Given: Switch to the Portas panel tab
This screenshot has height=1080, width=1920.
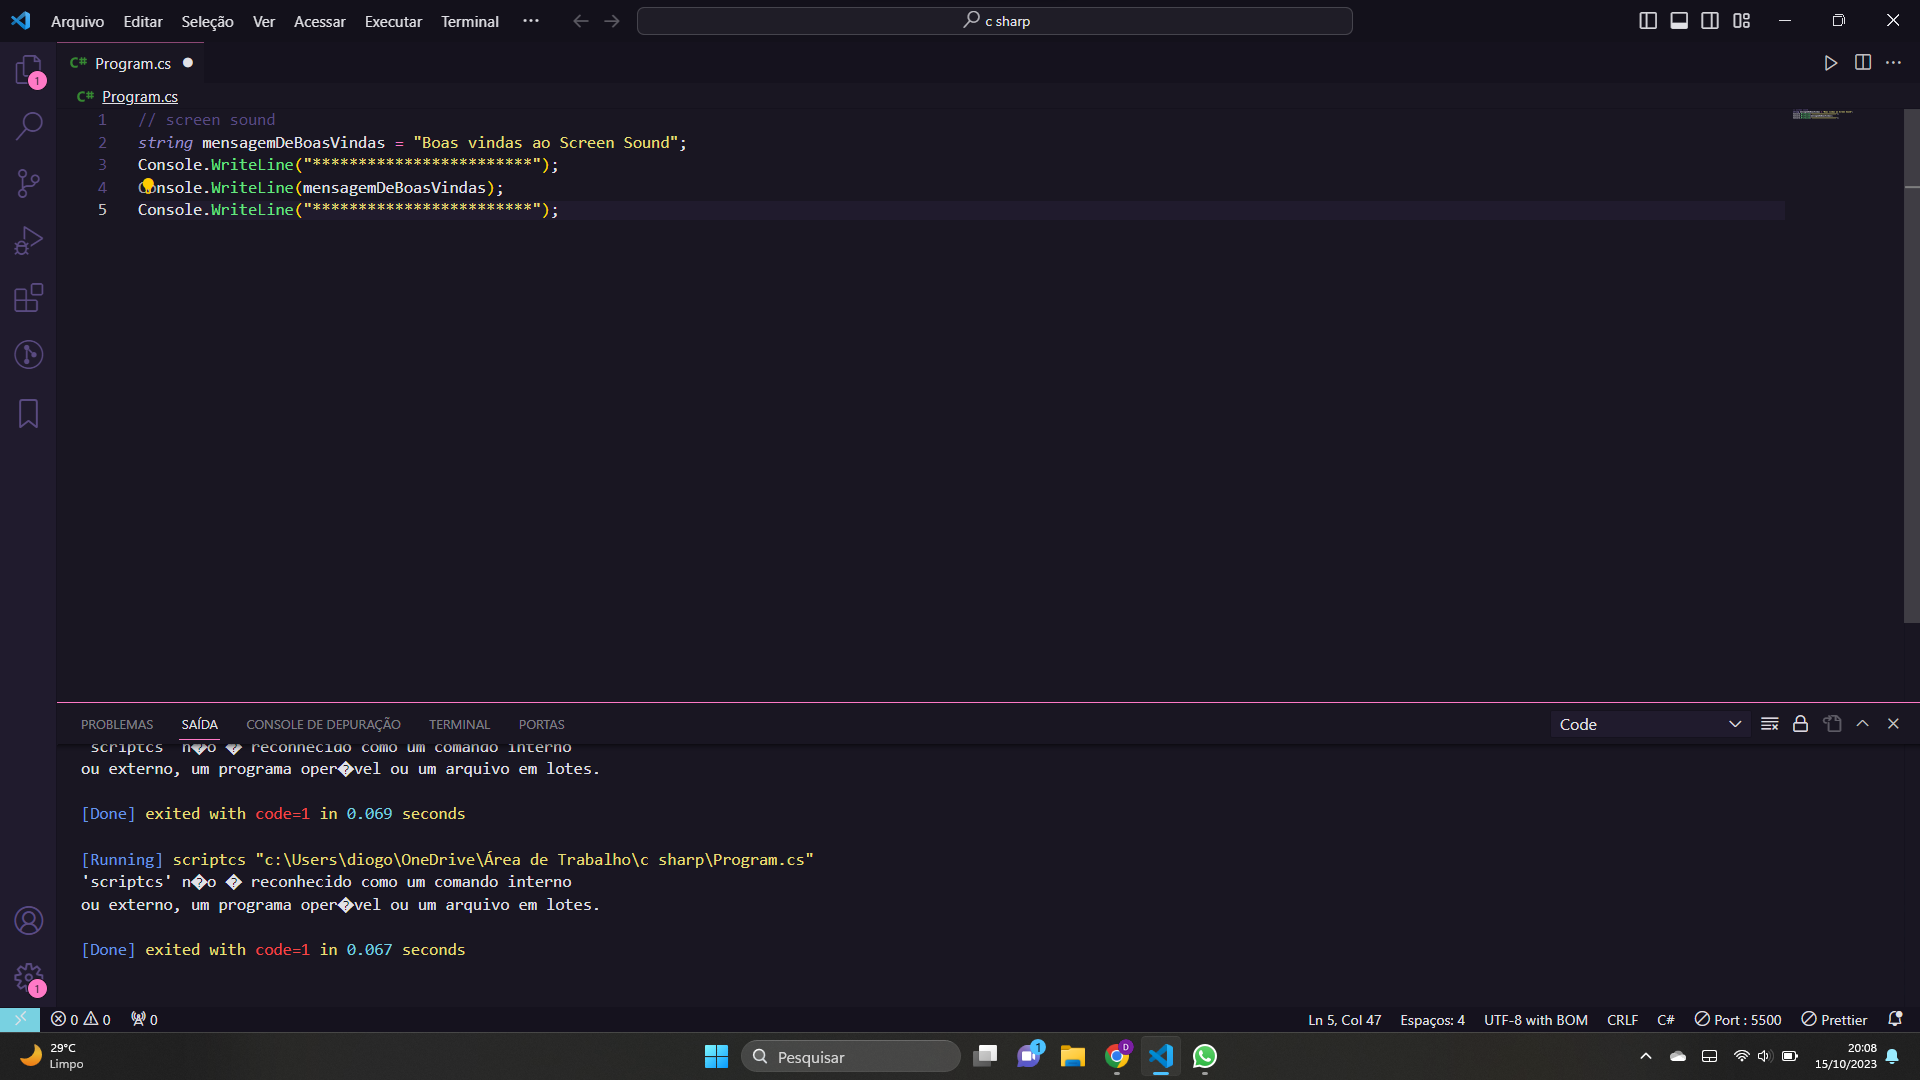Looking at the screenshot, I should [x=541, y=724].
